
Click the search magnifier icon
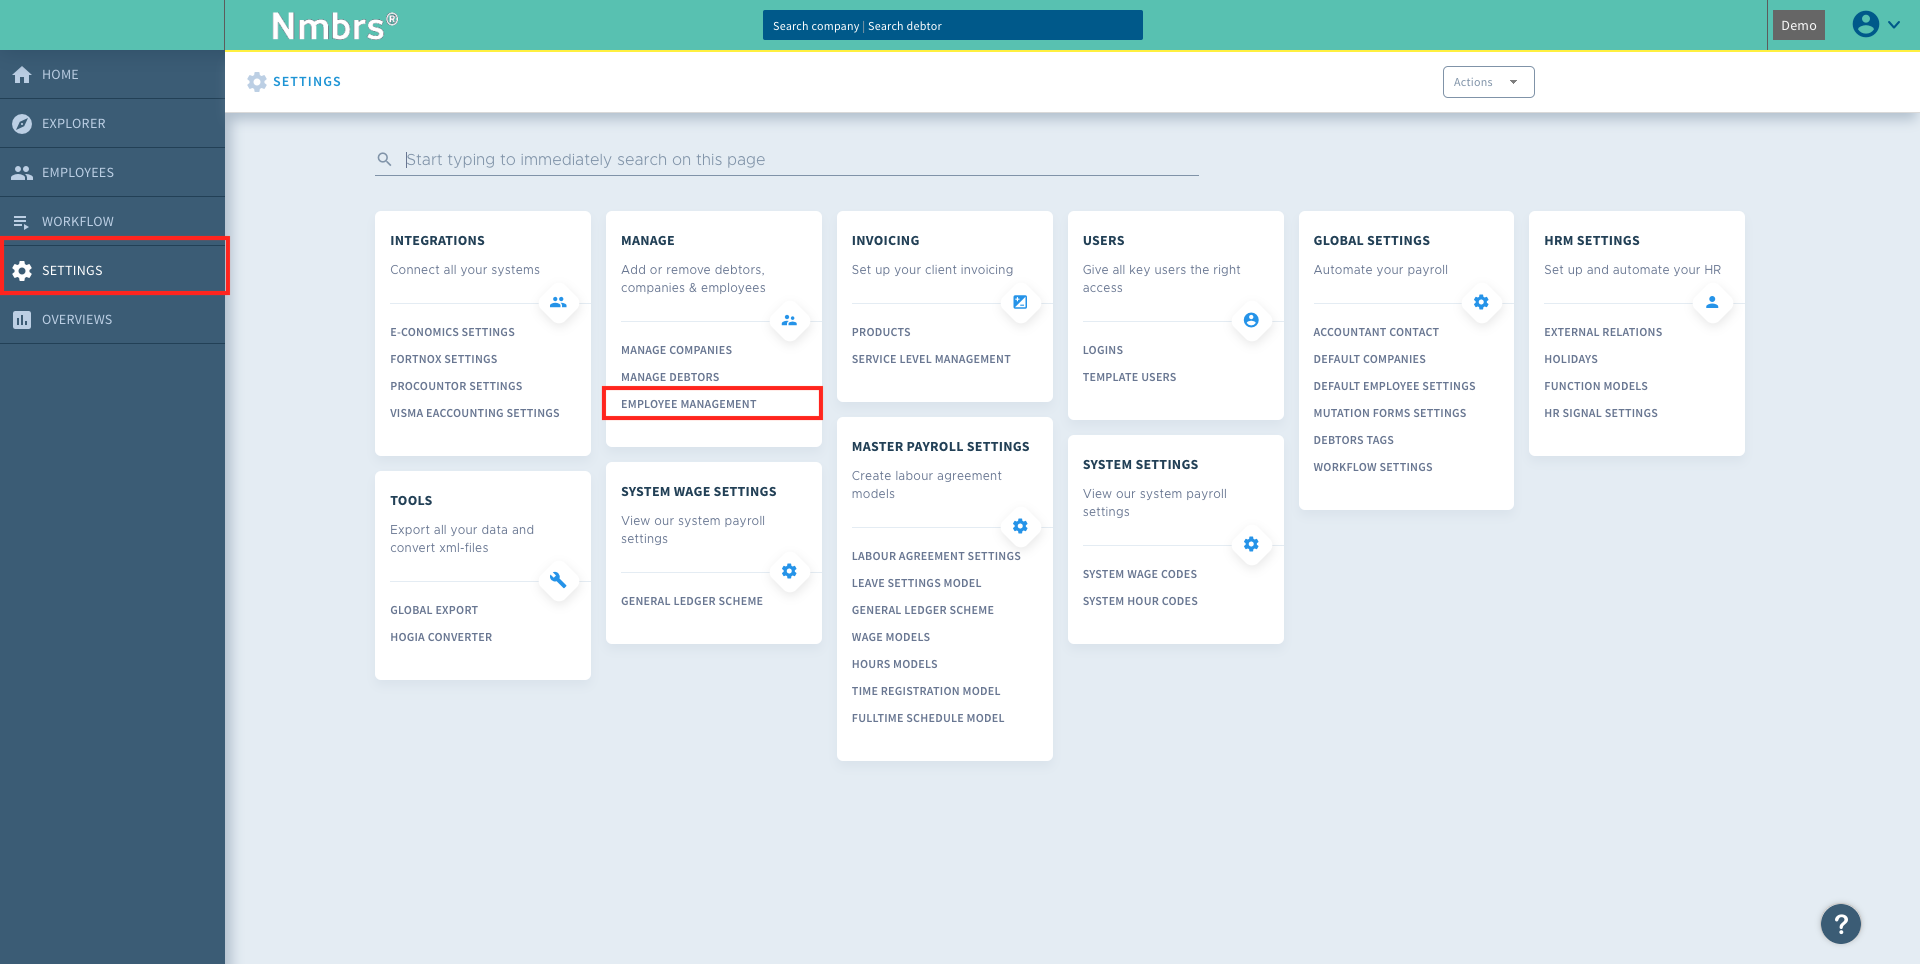point(384,159)
